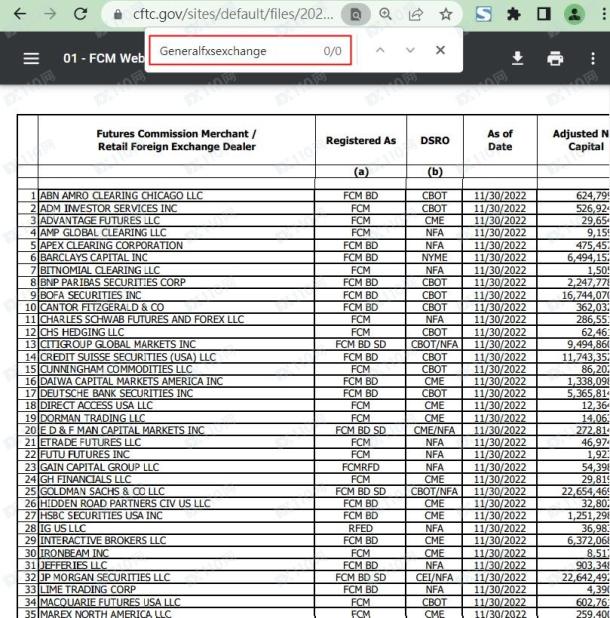
Task: Click APEX CLEARING CORPORATION name
Action: pyautogui.click(x=112, y=245)
